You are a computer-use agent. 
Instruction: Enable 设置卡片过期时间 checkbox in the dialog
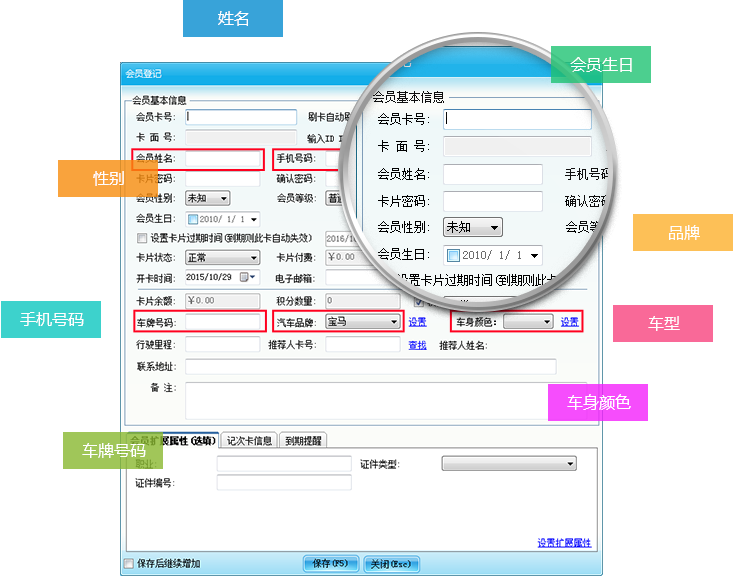tap(141, 238)
